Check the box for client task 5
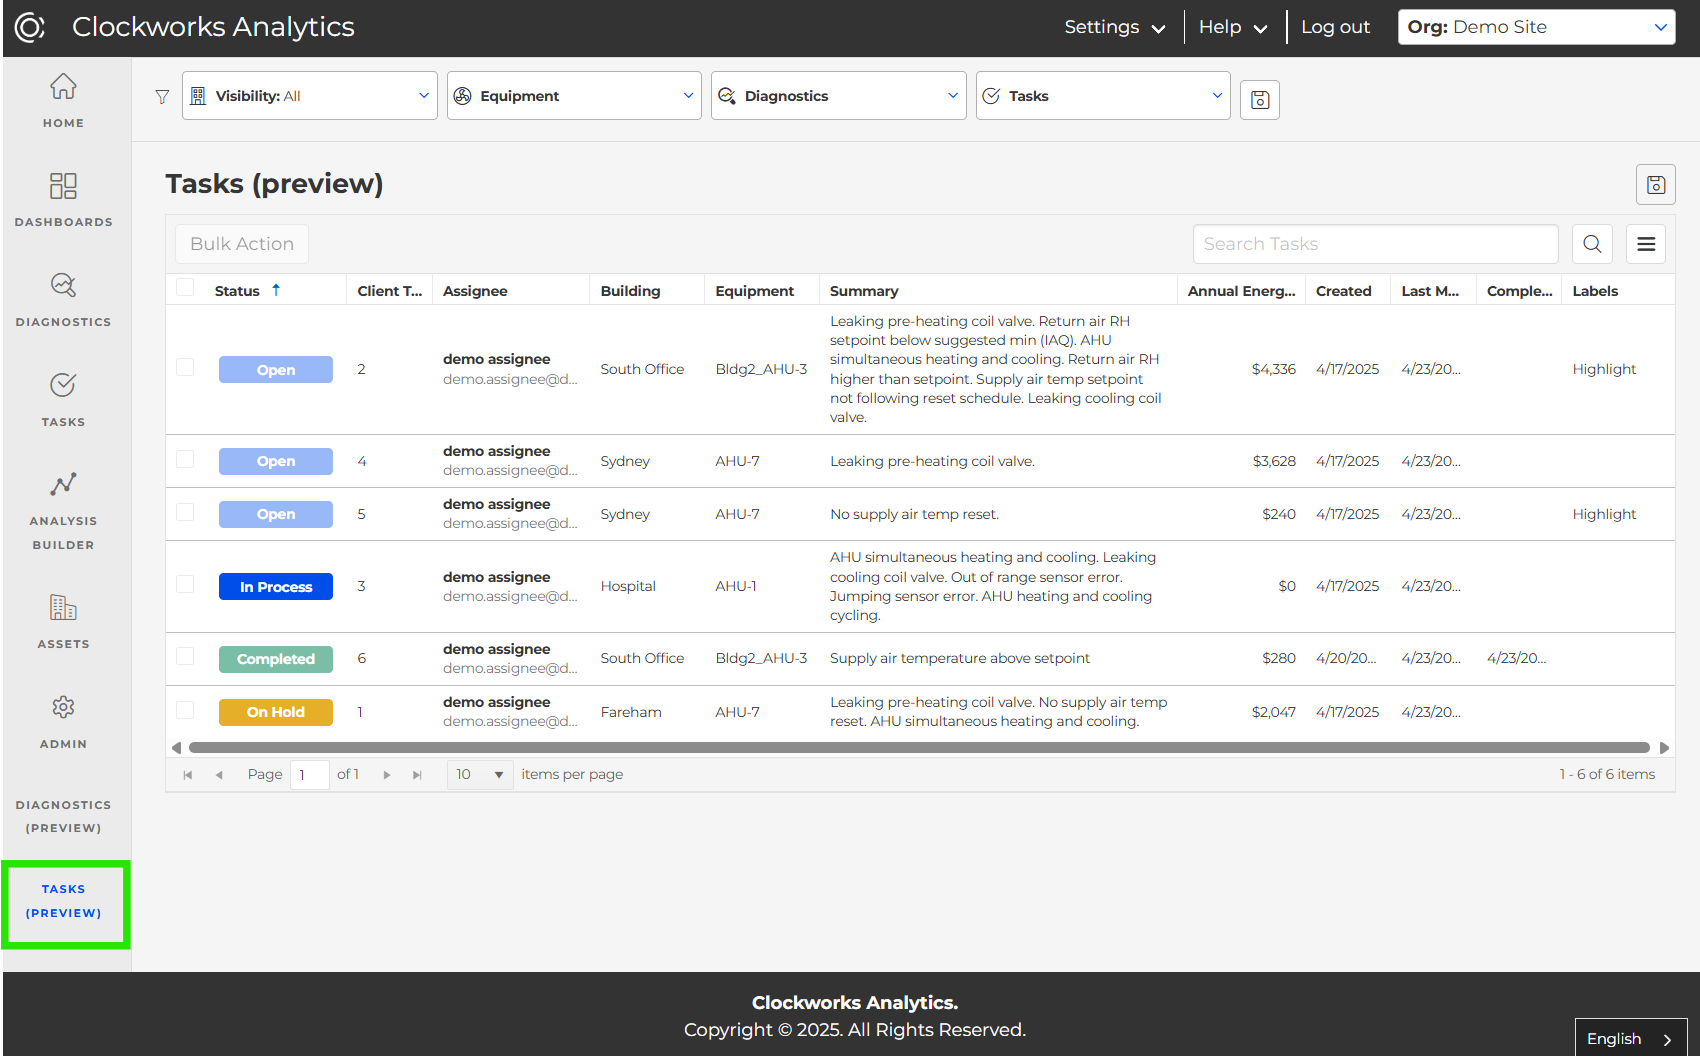This screenshot has width=1700, height=1056. [x=185, y=512]
